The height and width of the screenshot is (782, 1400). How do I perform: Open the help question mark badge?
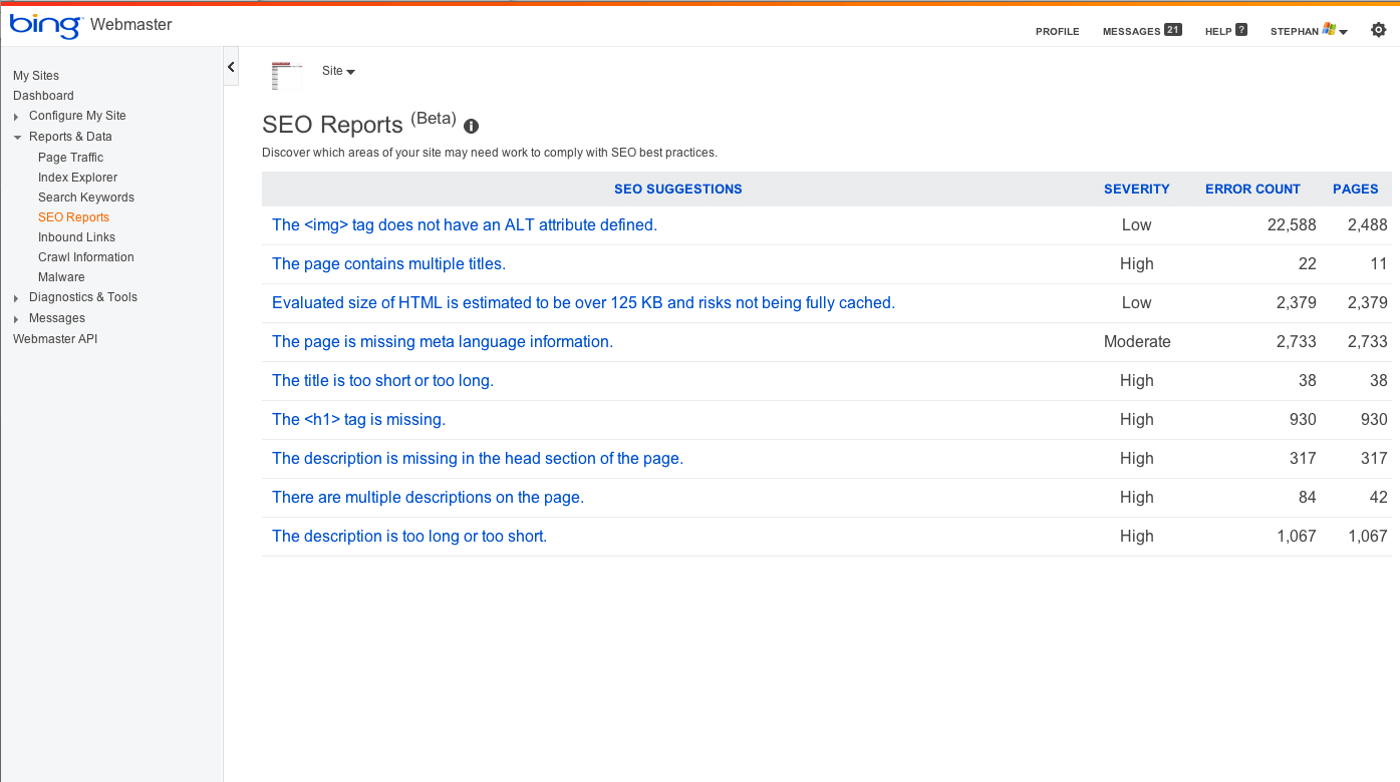tap(1241, 30)
